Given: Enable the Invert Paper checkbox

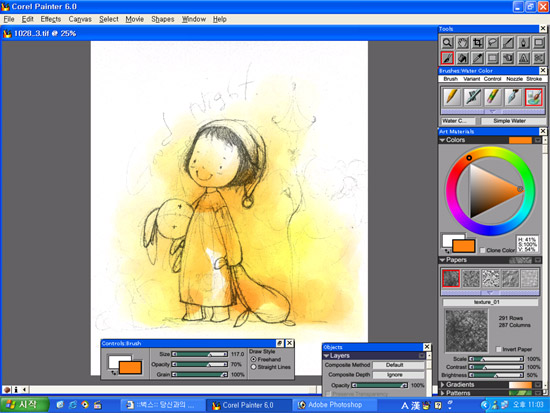Looking at the screenshot, I should tap(498, 349).
